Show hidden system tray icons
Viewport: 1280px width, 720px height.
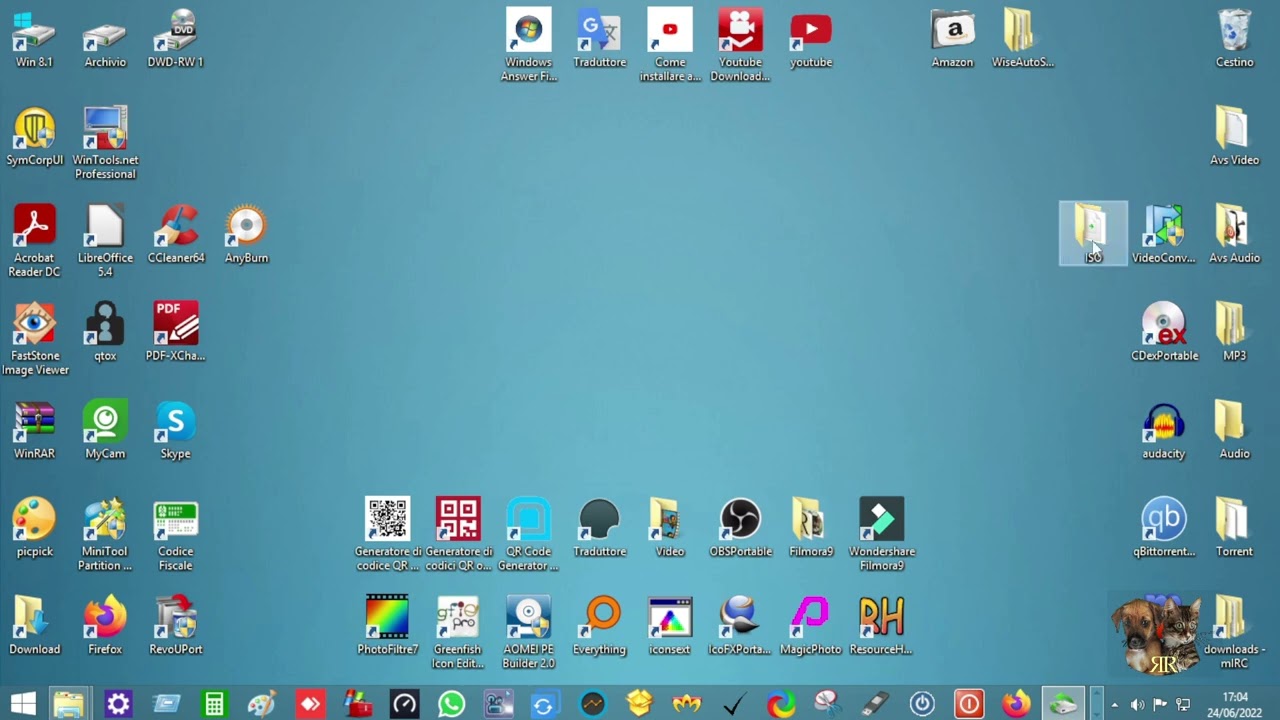[x=1114, y=705]
